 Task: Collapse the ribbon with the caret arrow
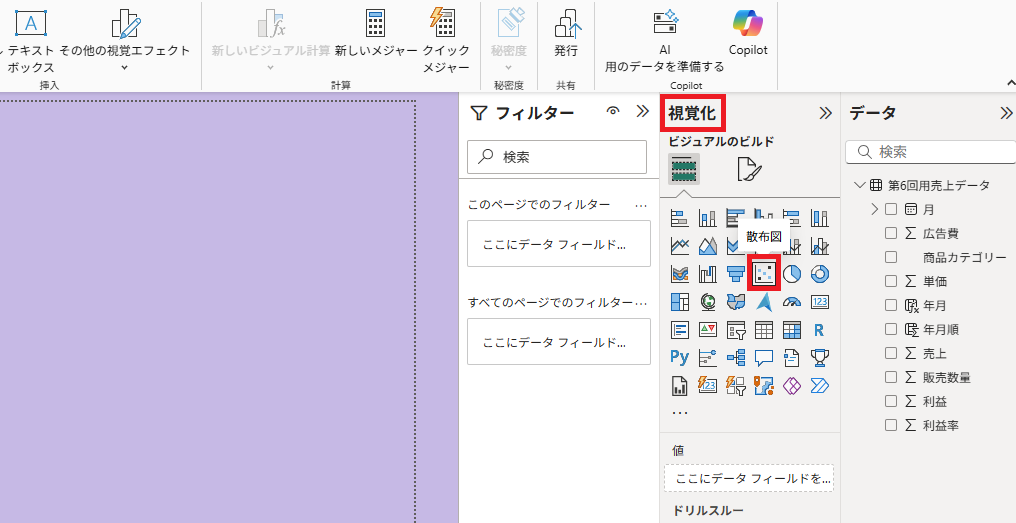pos(1010,83)
